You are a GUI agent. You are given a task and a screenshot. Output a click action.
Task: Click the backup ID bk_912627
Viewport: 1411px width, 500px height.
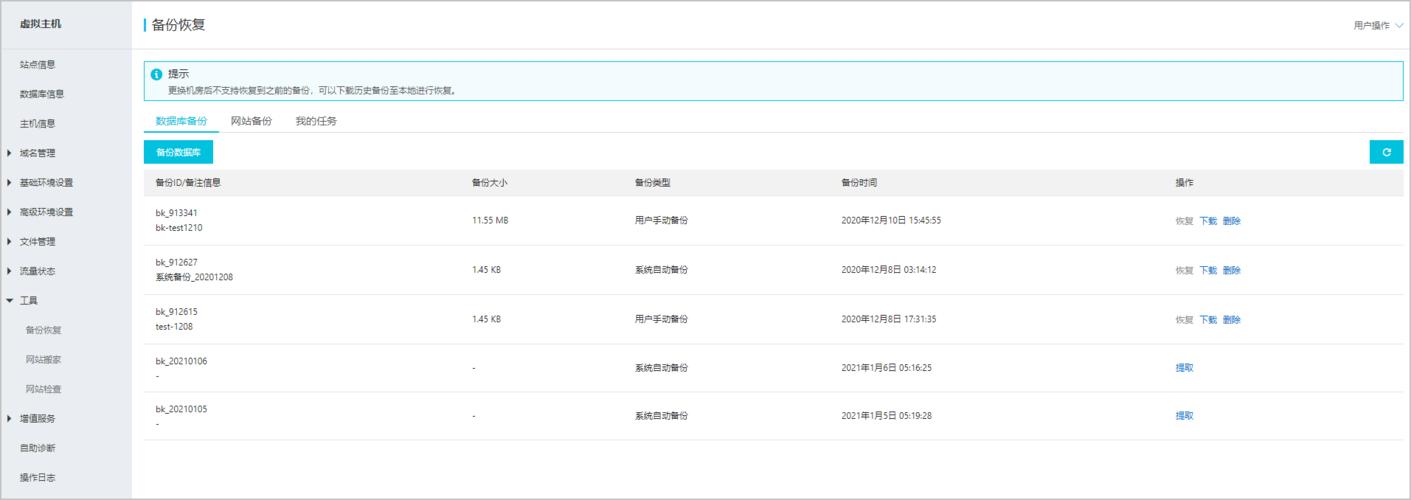pyautogui.click(x=177, y=262)
